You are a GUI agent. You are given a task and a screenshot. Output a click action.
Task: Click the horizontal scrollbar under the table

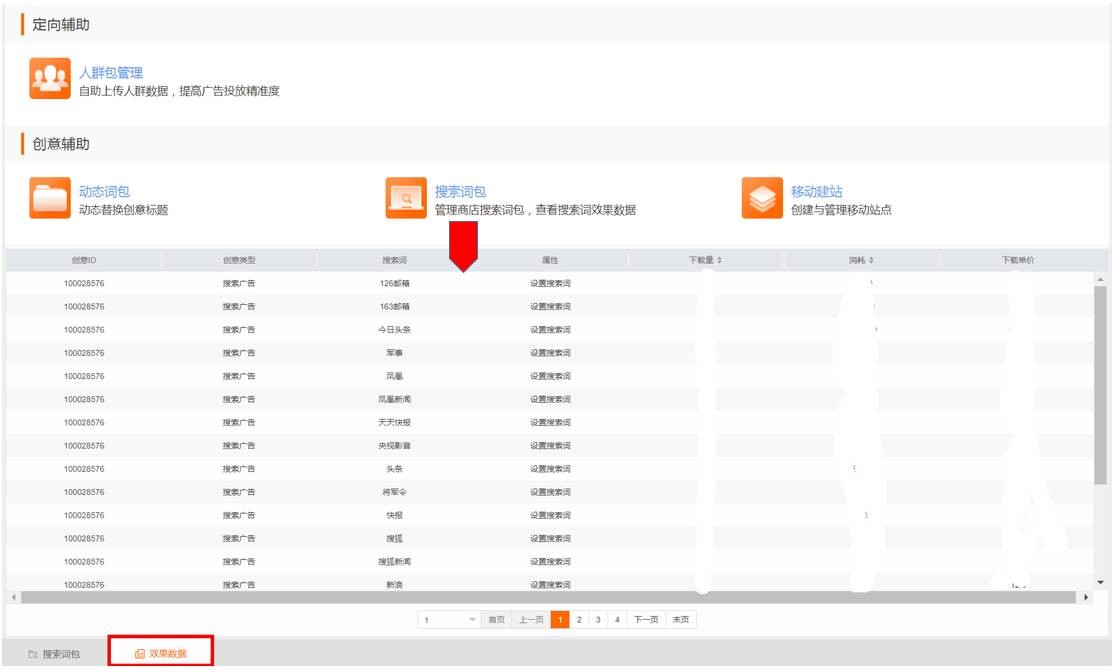550,597
